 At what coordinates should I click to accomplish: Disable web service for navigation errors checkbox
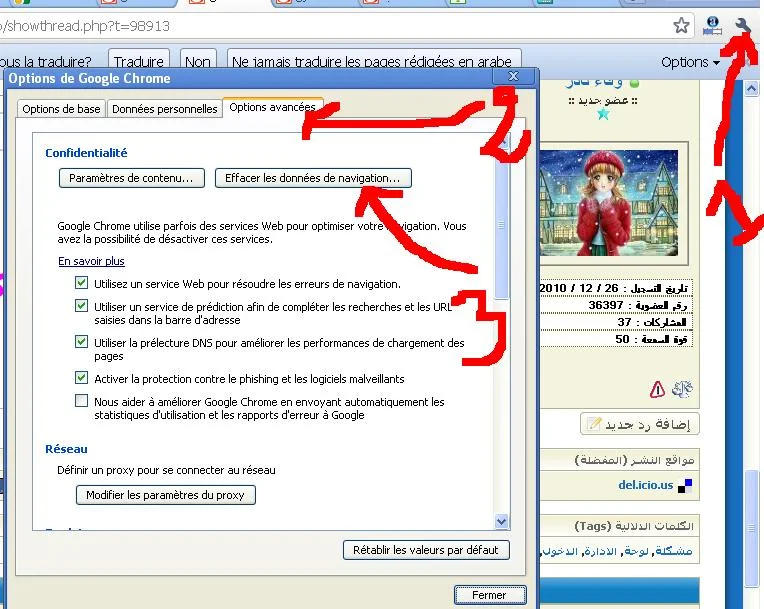pyautogui.click(x=81, y=284)
